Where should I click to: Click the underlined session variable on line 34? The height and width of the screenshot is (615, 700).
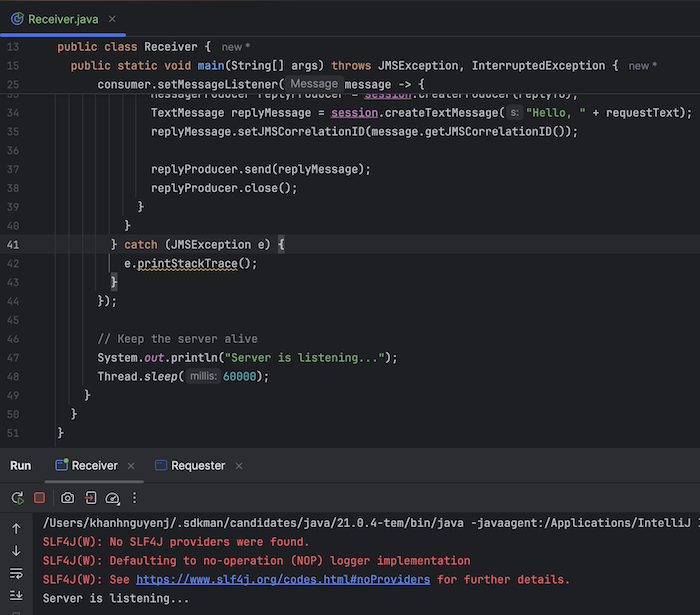tap(354, 113)
